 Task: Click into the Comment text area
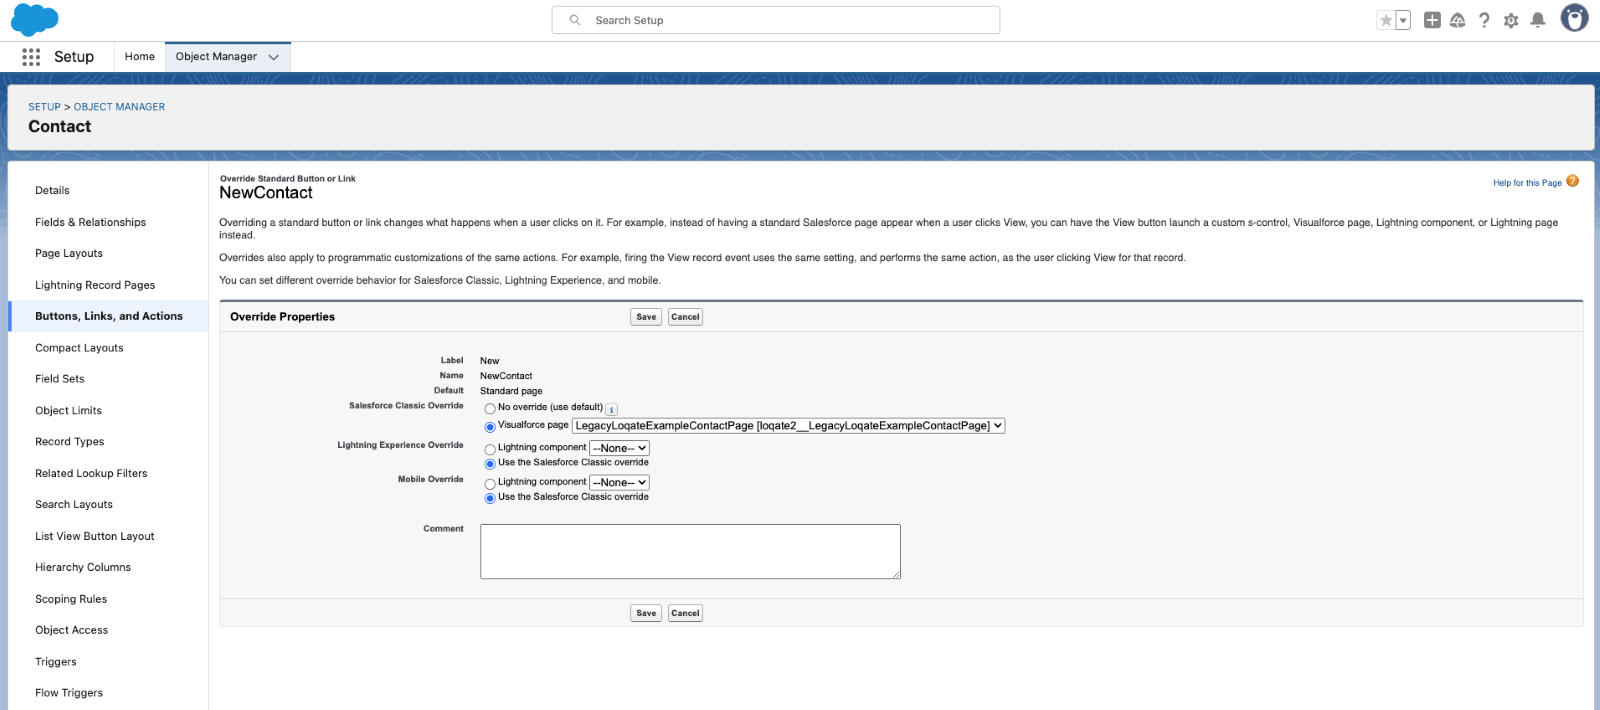(x=690, y=551)
